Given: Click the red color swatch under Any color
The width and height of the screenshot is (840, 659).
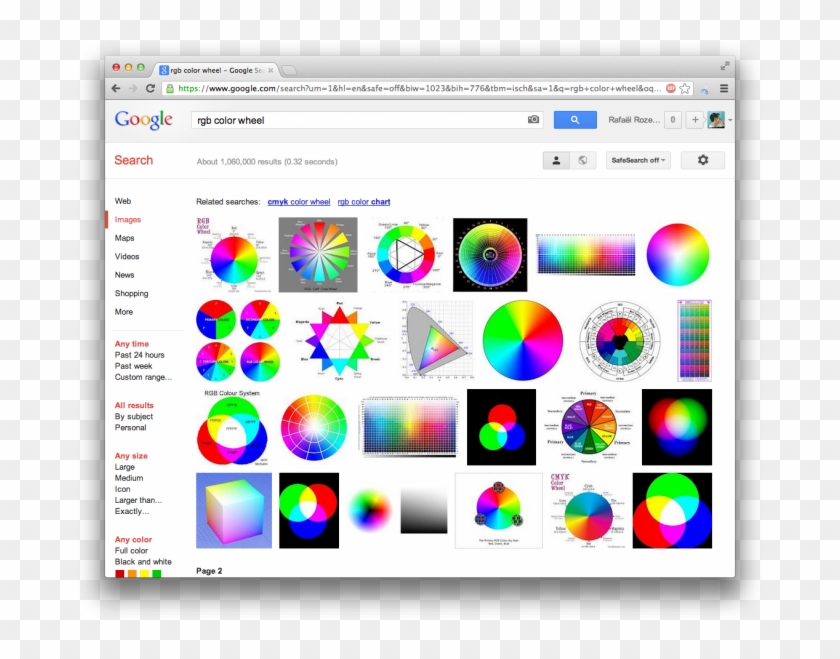Looking at the screenshot, I should click(119, 573).
